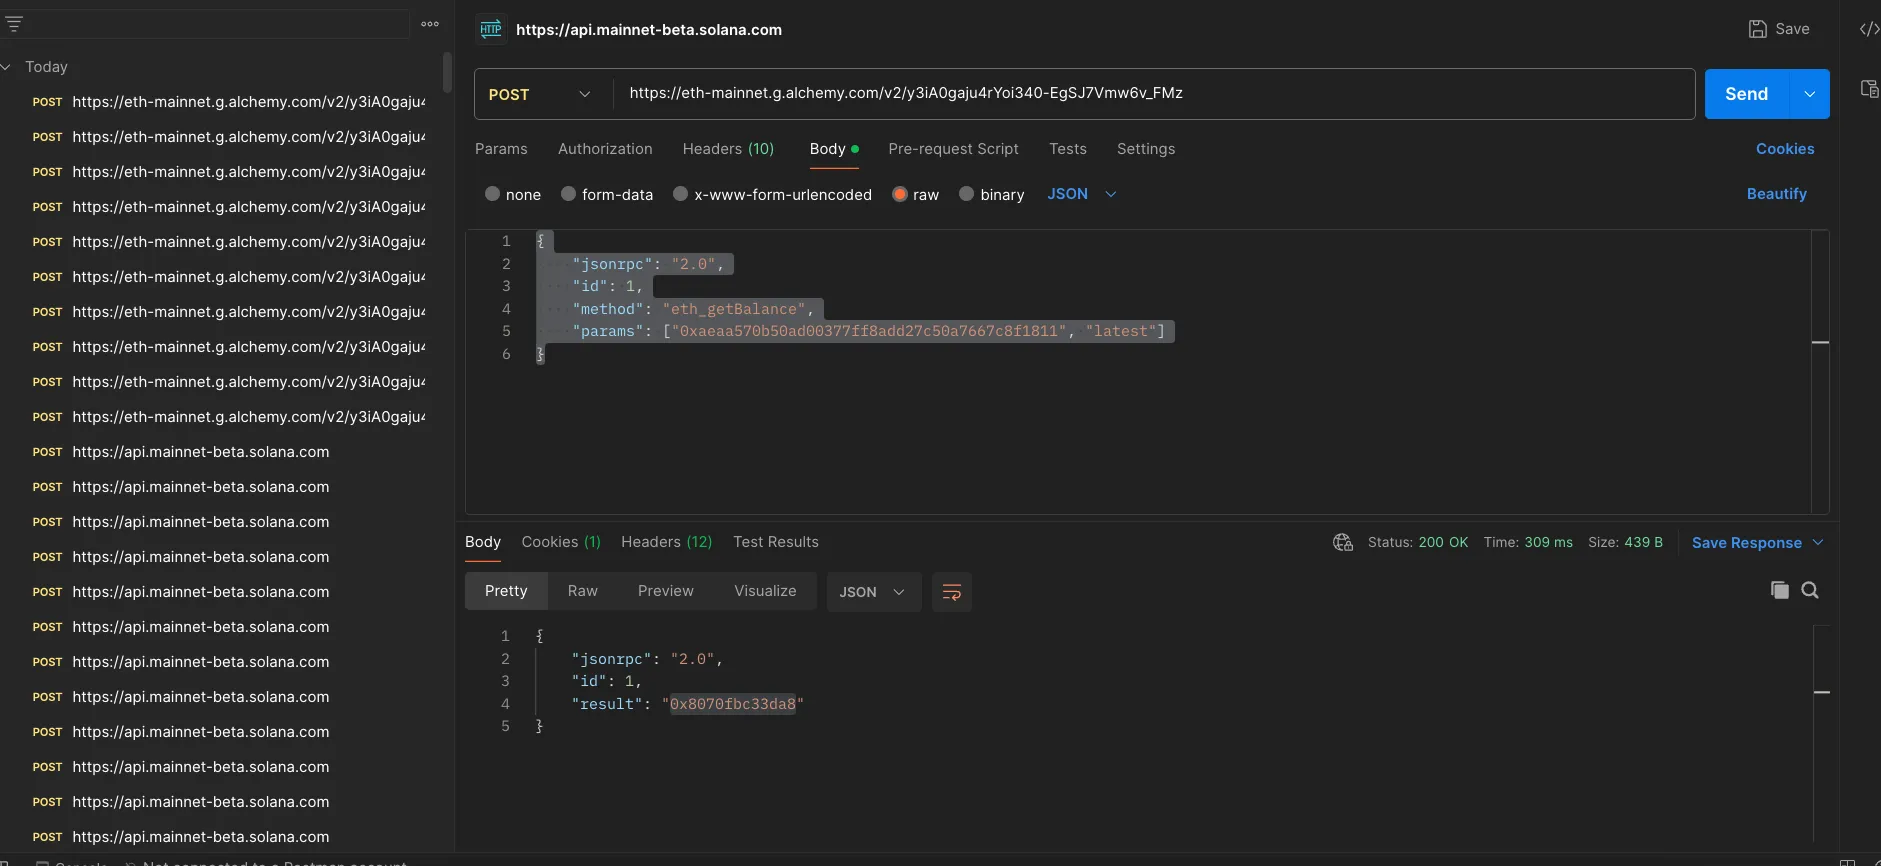Click the network globe icon near Status
The image size is (1881, 866).
coord(1342,542)
